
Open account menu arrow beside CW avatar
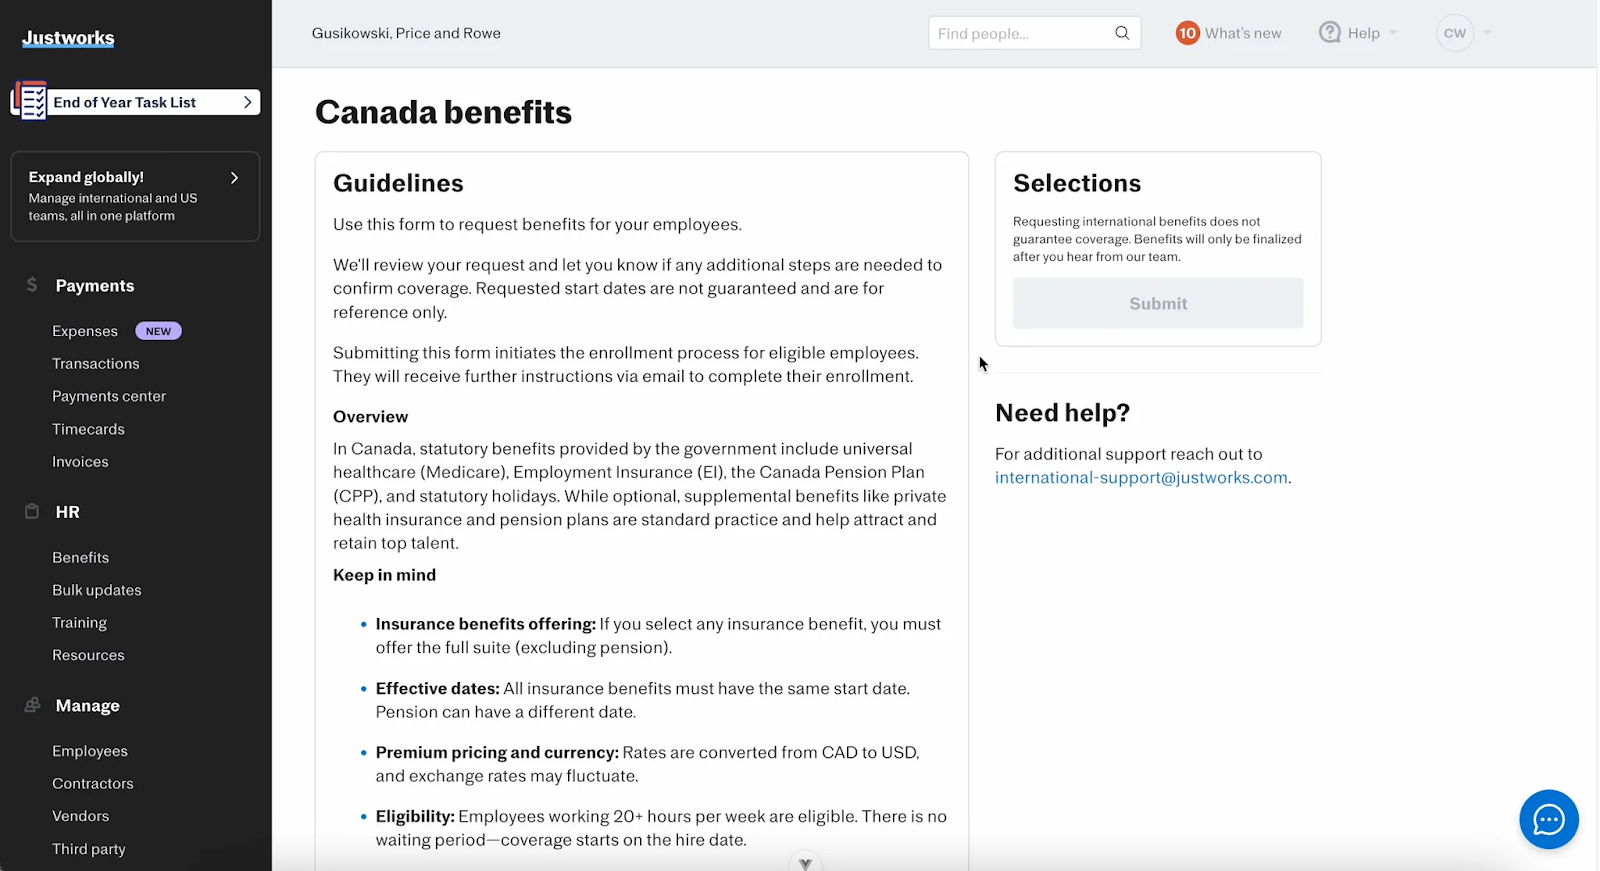click(1487, 33)
